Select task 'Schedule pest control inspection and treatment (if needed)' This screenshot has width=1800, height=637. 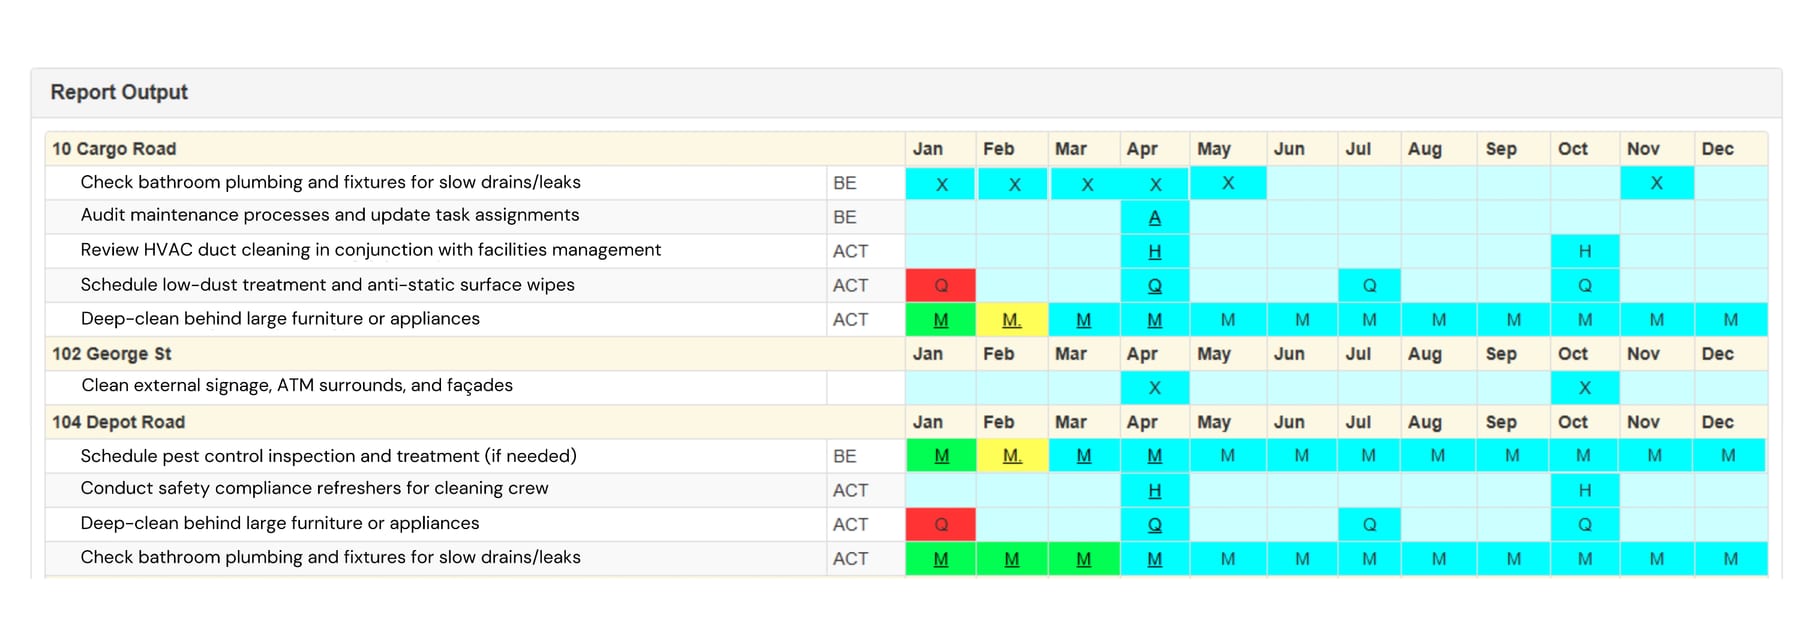(x=329, y=456)
